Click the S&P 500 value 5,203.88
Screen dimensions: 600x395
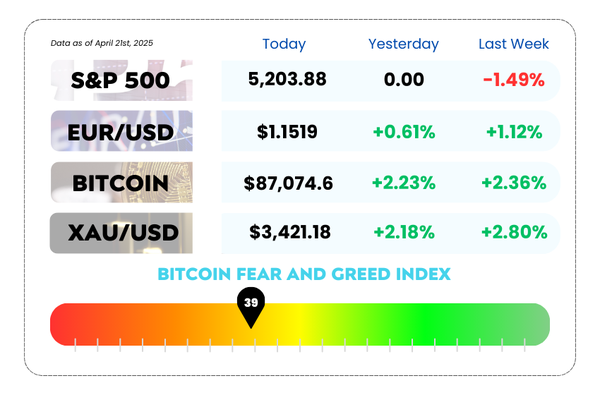(x=287, y=79)
